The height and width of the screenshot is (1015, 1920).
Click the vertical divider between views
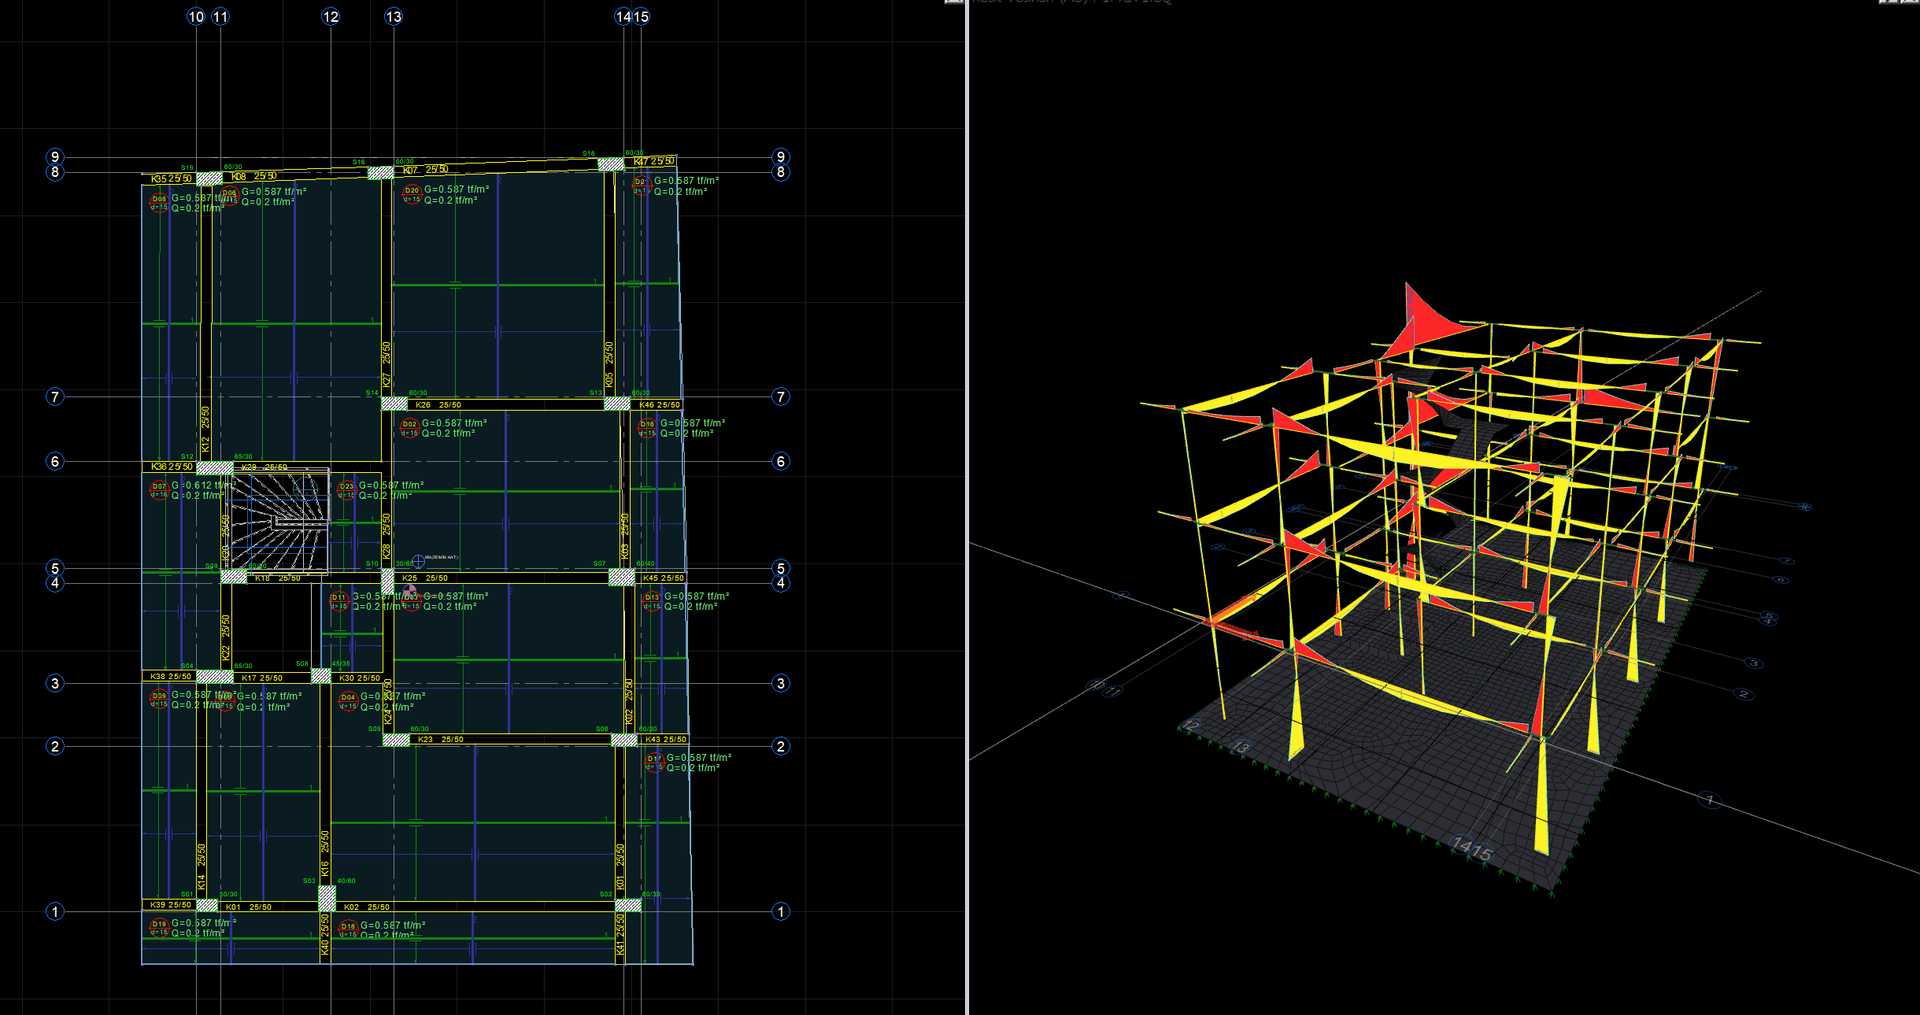click(x=967, y=507)
